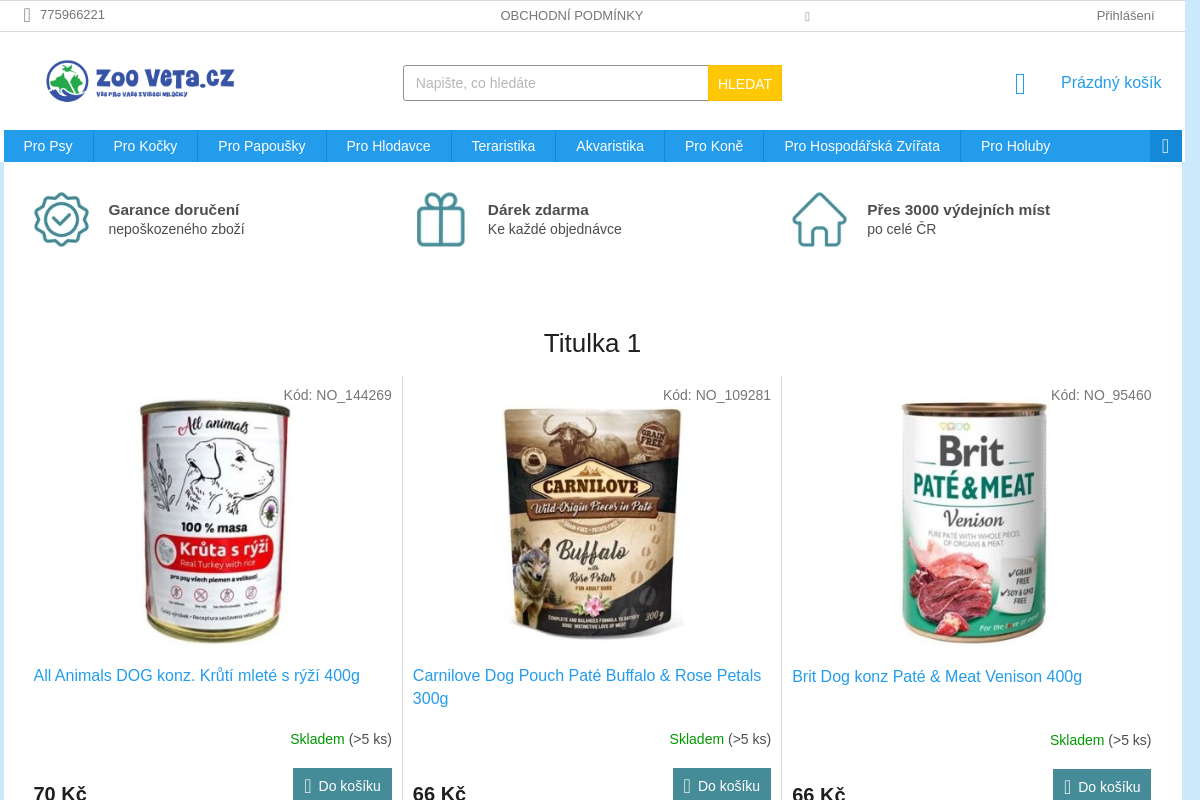
Task: Focus the 'Napište, co hledáte' search field
Action: (x=556, y=83)
